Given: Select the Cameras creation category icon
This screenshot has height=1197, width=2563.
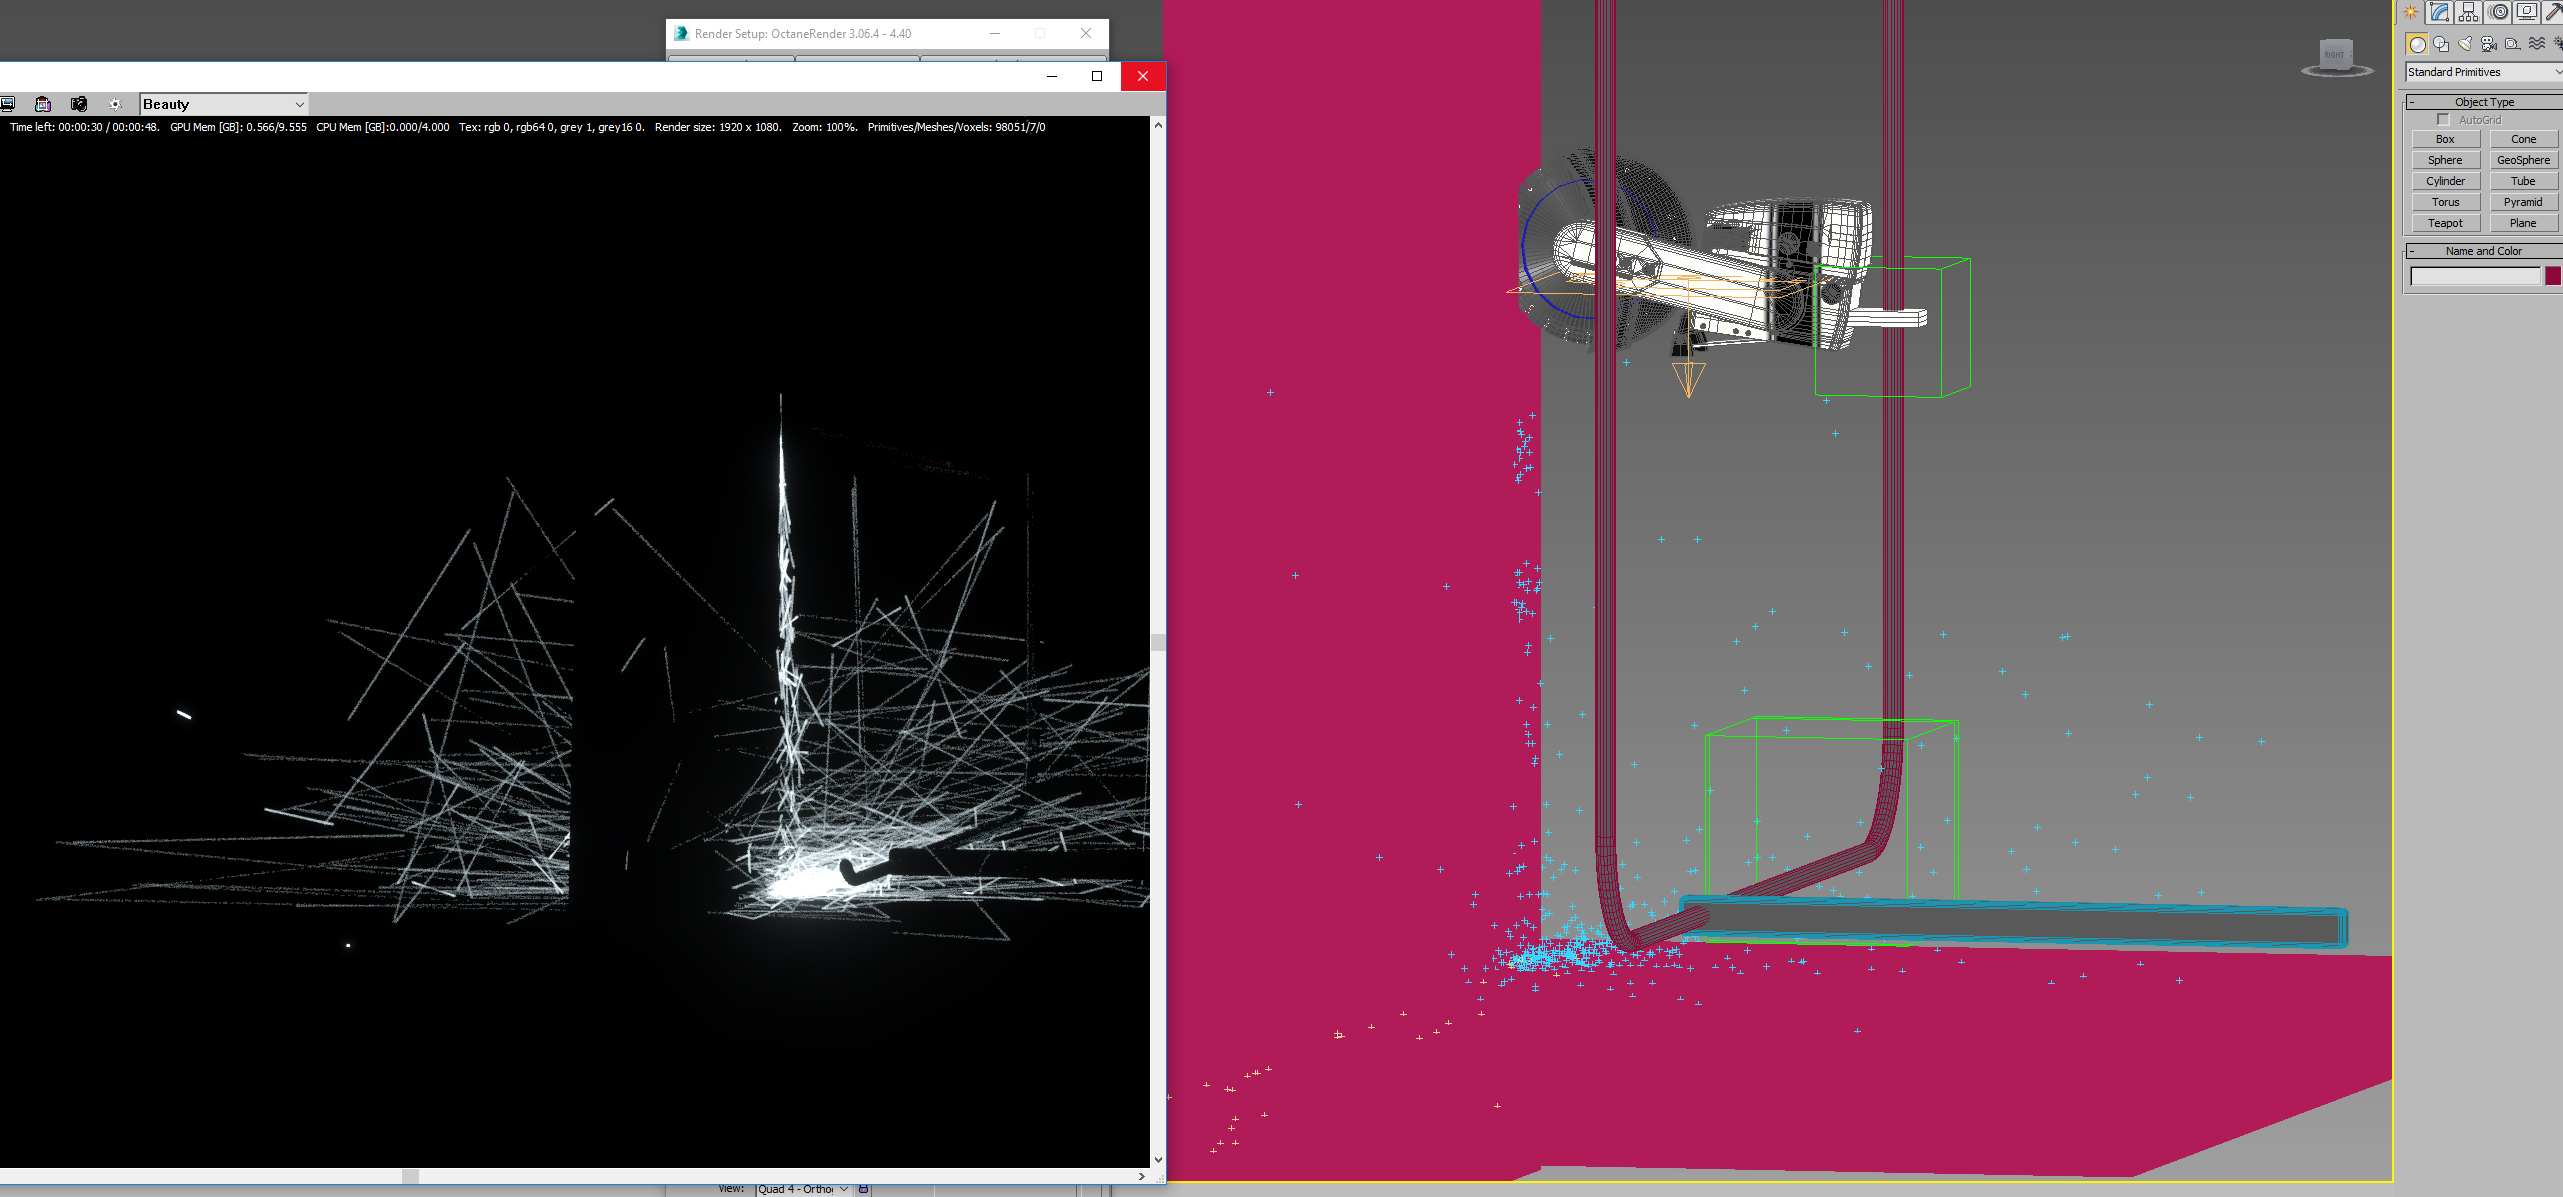Looking at the screenshot, I should tap(2489, 44).
